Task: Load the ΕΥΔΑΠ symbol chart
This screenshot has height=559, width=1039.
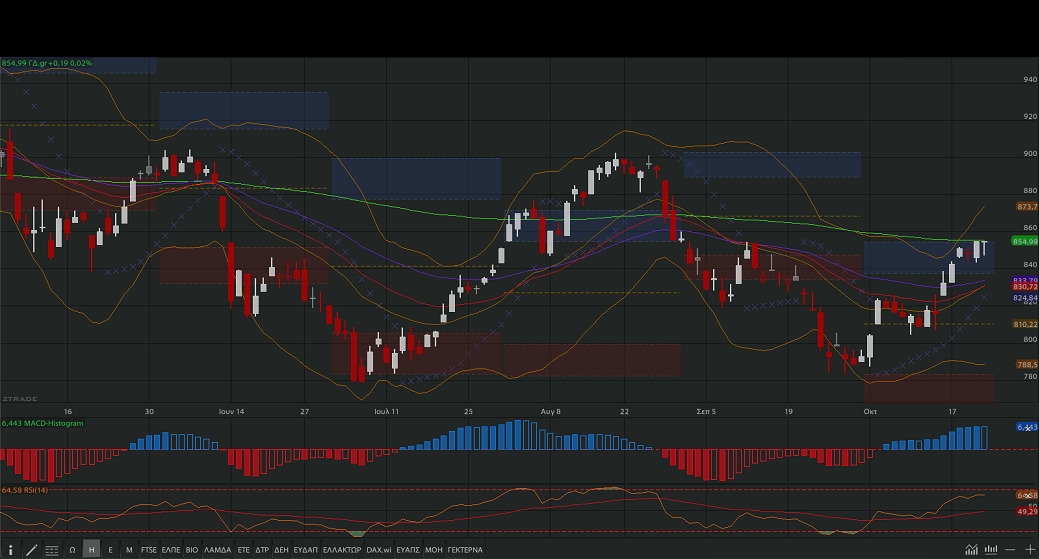Action: (305, 550)
